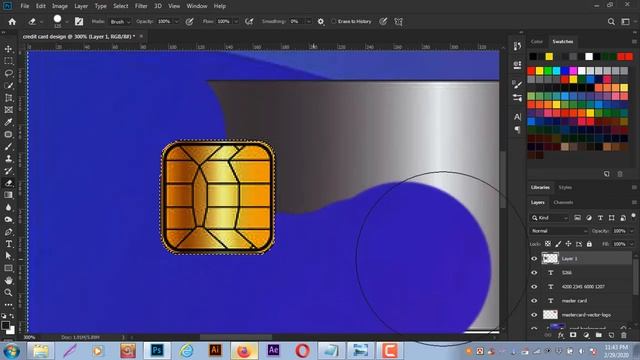640x360 pixels.
Task: Switch to the Color tab
Action: 537,42
